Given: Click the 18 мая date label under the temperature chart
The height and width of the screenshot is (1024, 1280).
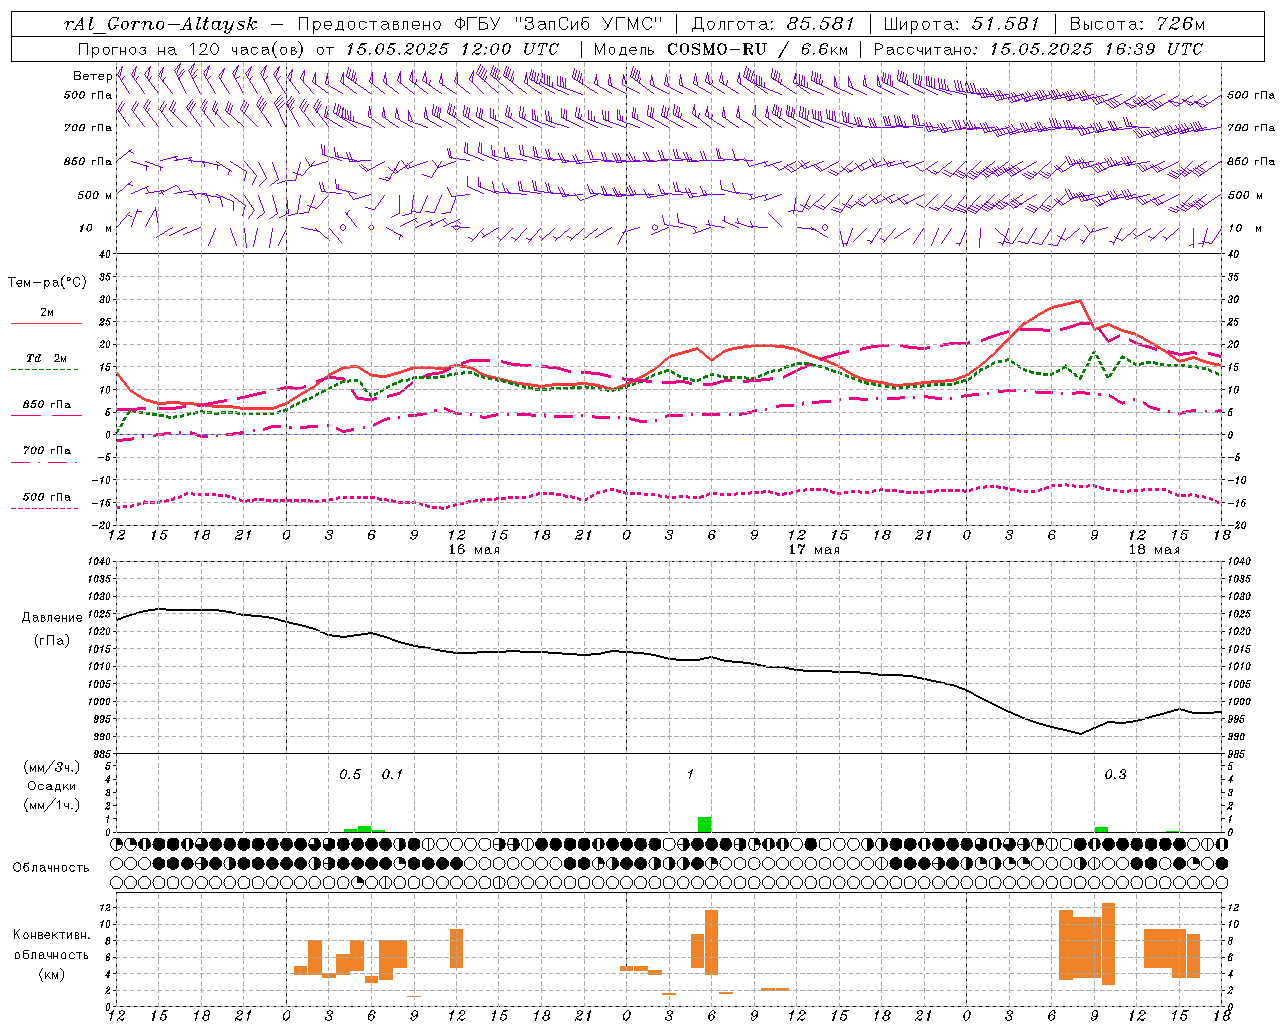Looking at the screenshot, I should pyautogui.click(x=1154, y=549).
